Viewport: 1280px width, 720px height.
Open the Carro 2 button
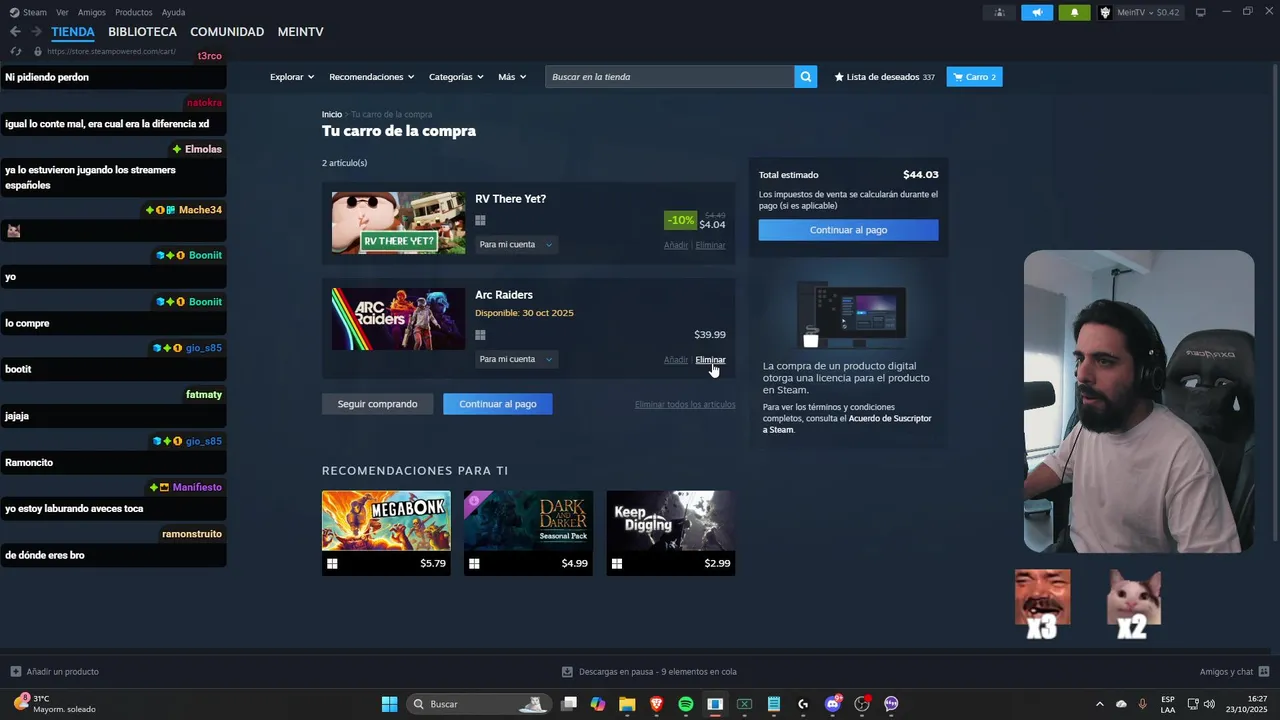point(974,77)
